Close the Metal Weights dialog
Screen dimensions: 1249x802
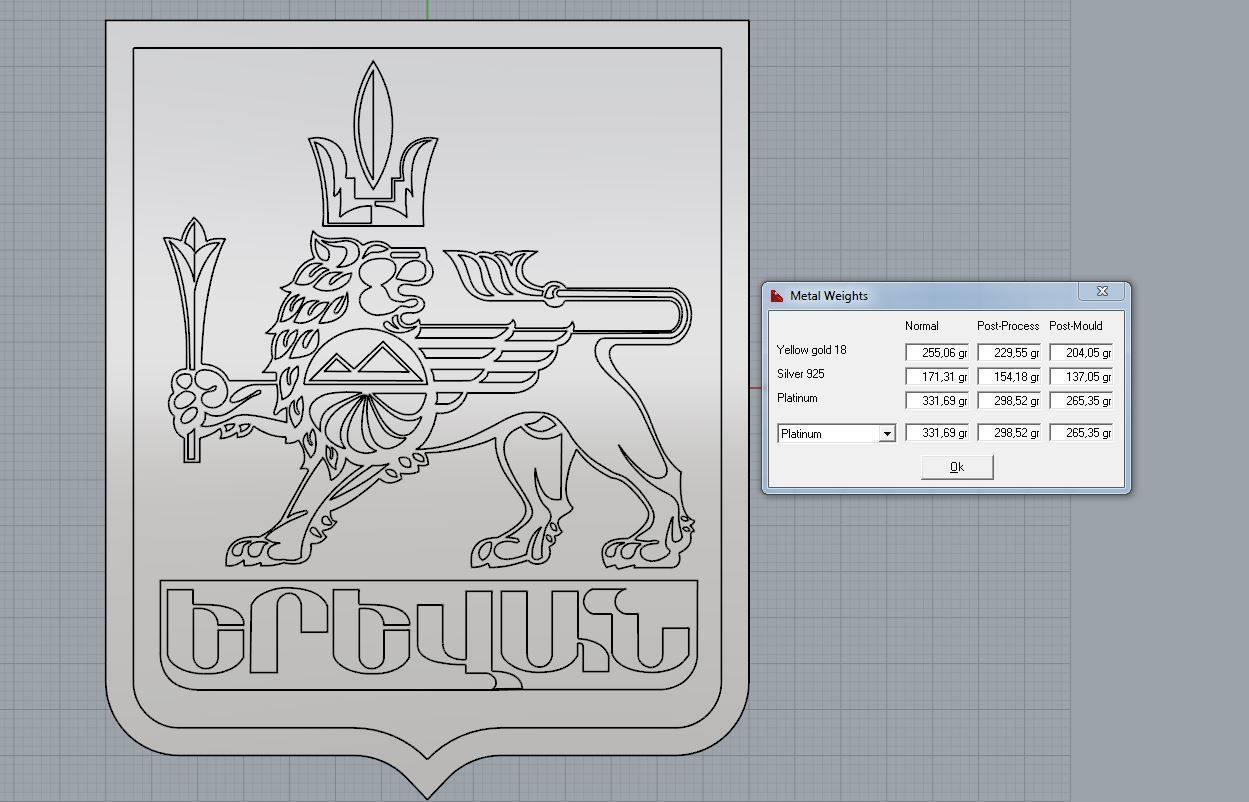pyautogui.click(x=1102, y=292)
